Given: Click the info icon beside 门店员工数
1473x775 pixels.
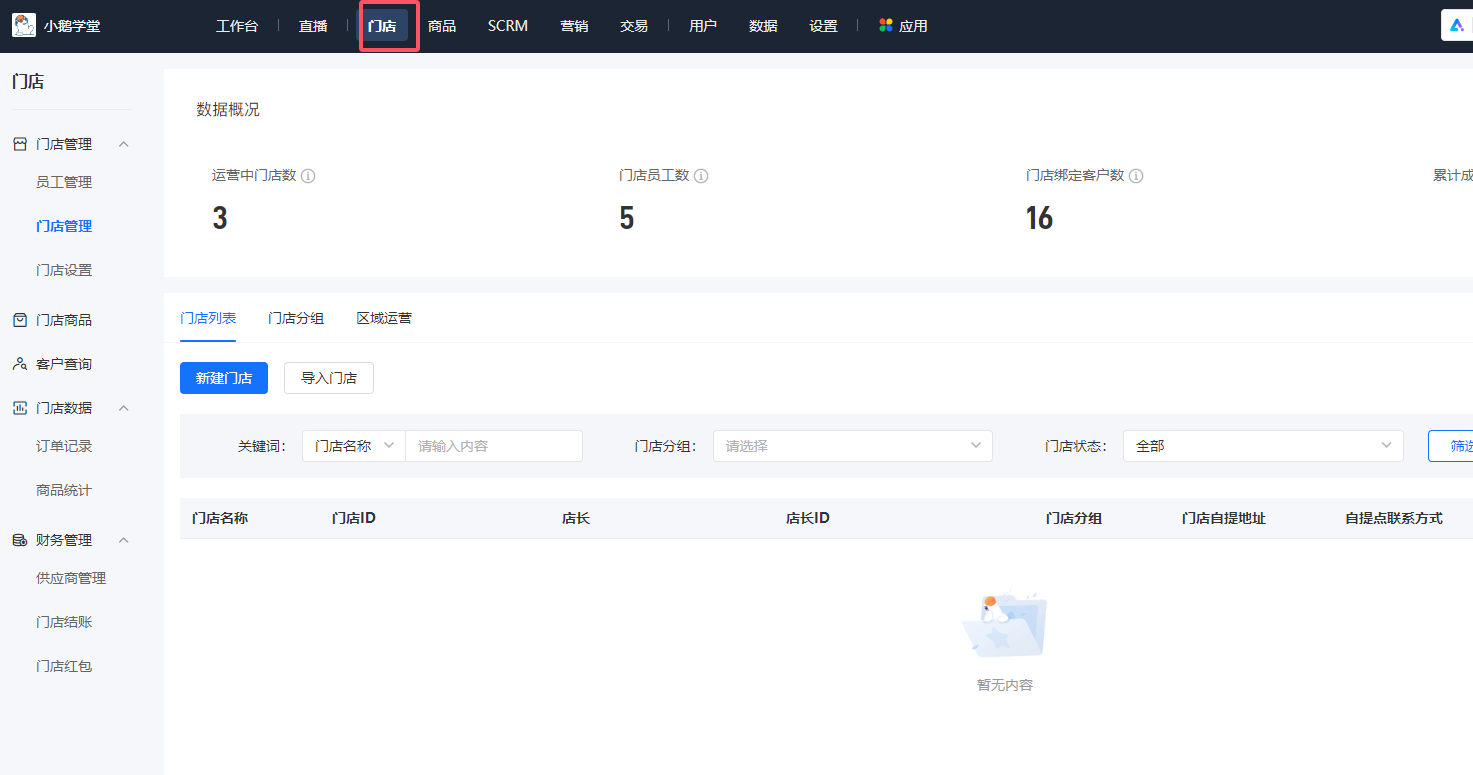Looking at the screenshot, I should pos(701,175).
